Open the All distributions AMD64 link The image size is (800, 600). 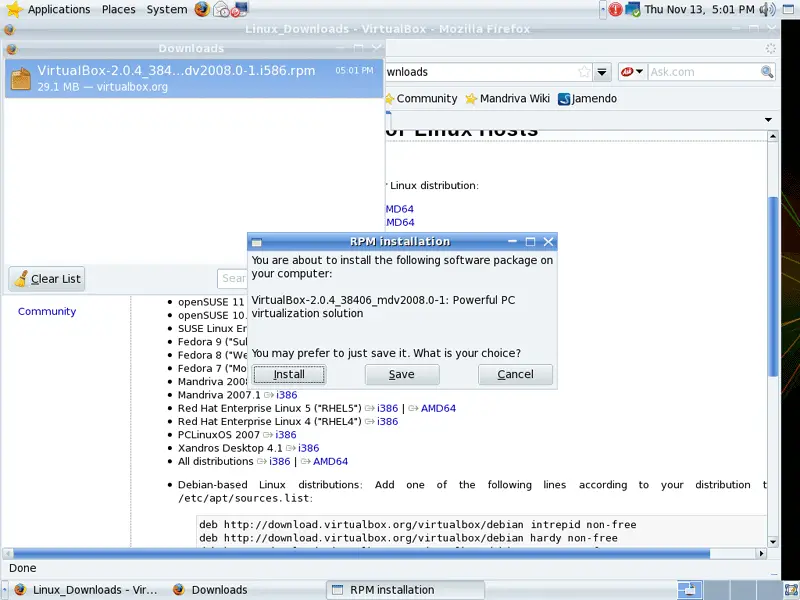[x=331, y=461]
